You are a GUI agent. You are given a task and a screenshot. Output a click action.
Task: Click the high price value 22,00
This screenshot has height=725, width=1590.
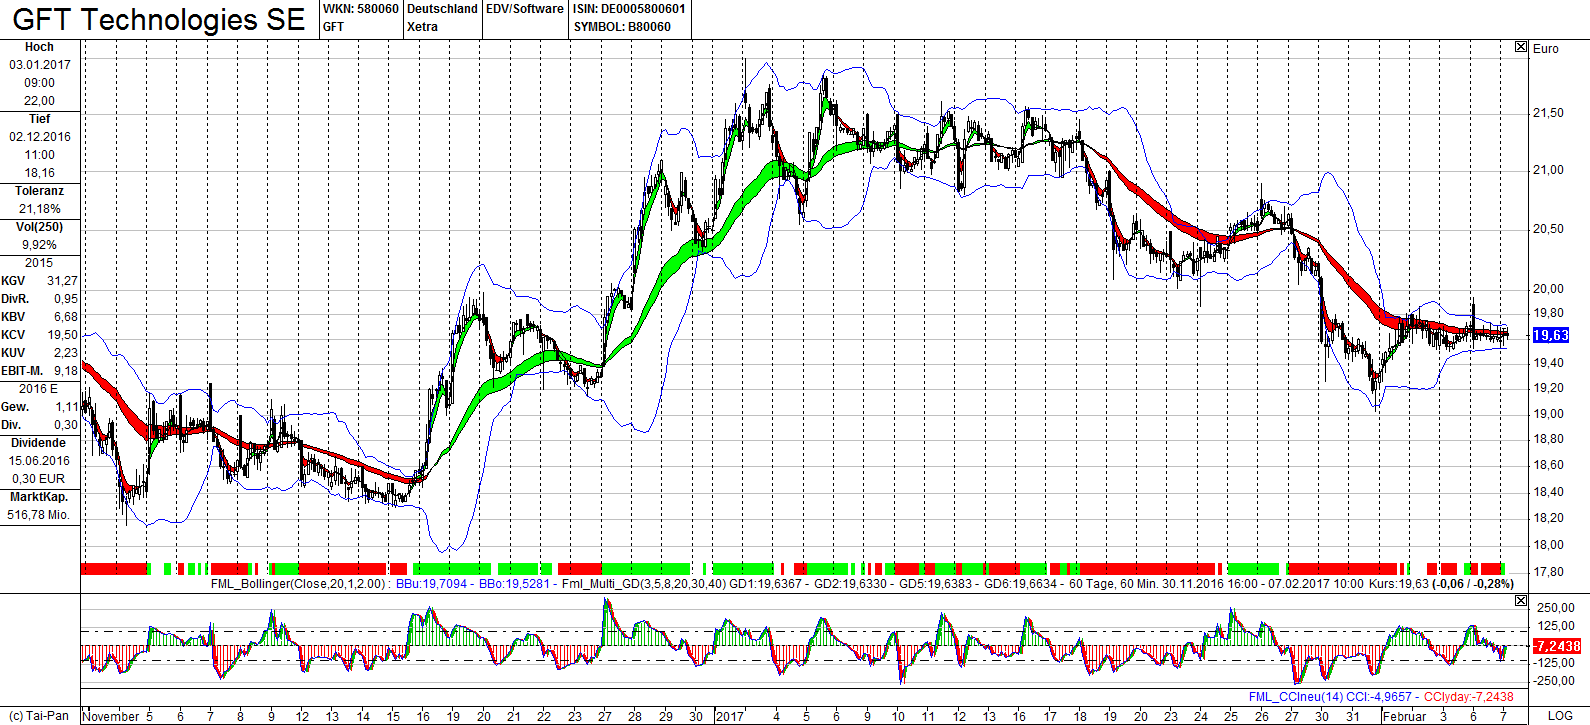40,101
